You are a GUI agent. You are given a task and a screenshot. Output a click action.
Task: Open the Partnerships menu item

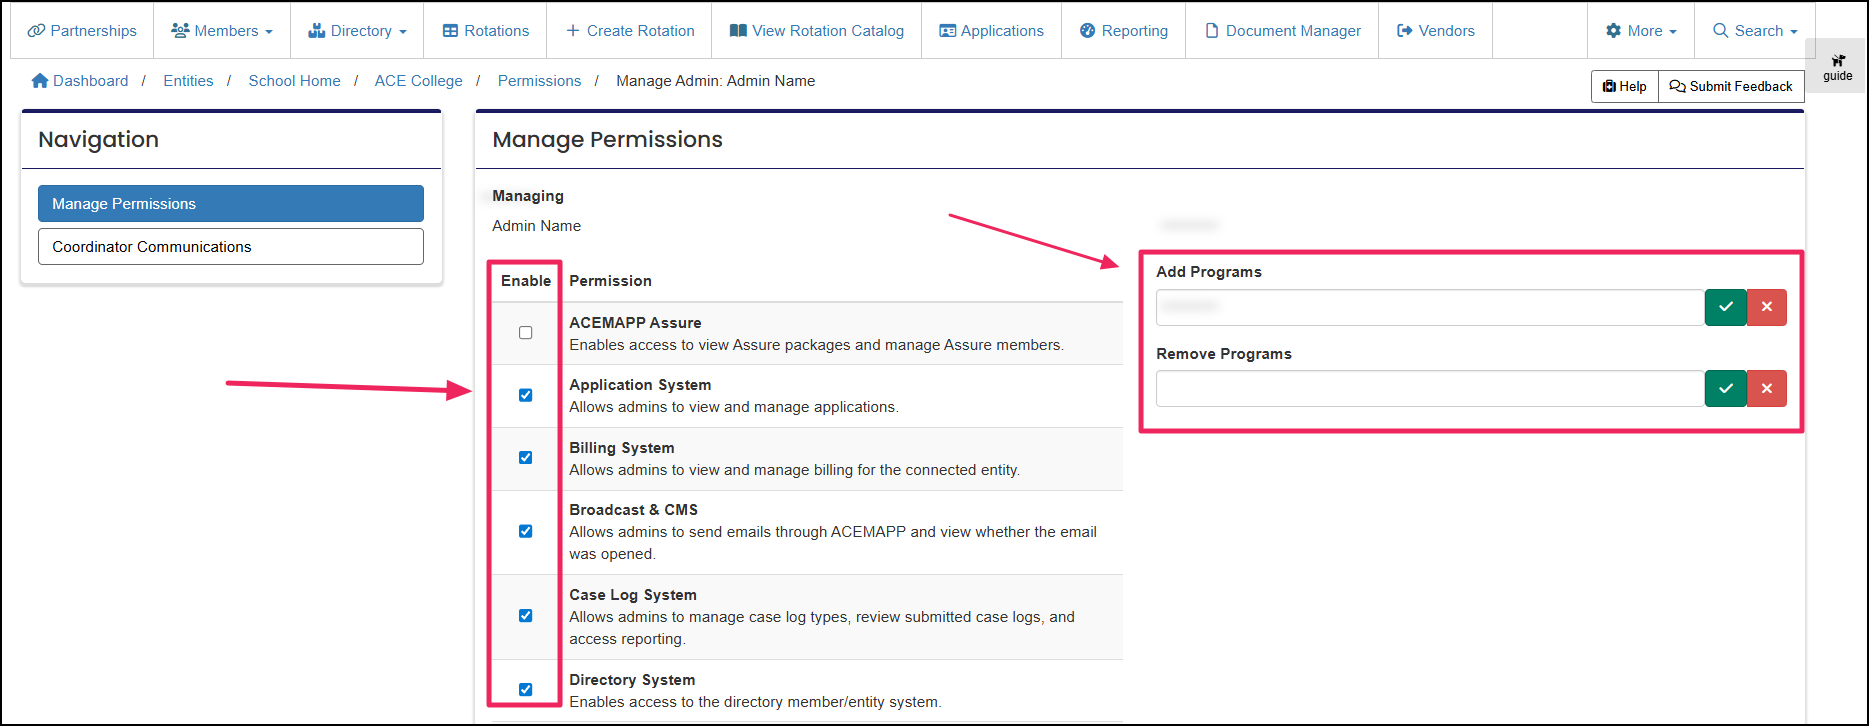click(82, 31)
